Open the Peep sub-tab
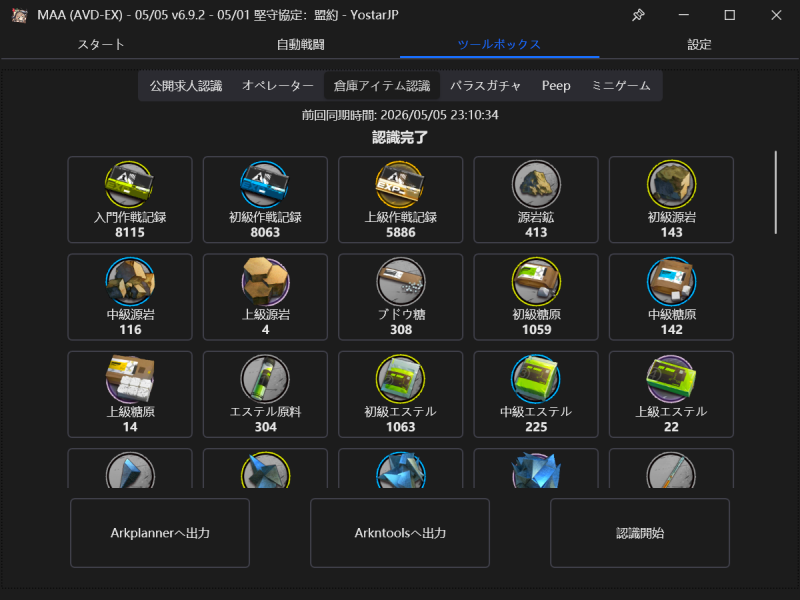The height and width of the screenshot is (600, 800). (556, 86)
